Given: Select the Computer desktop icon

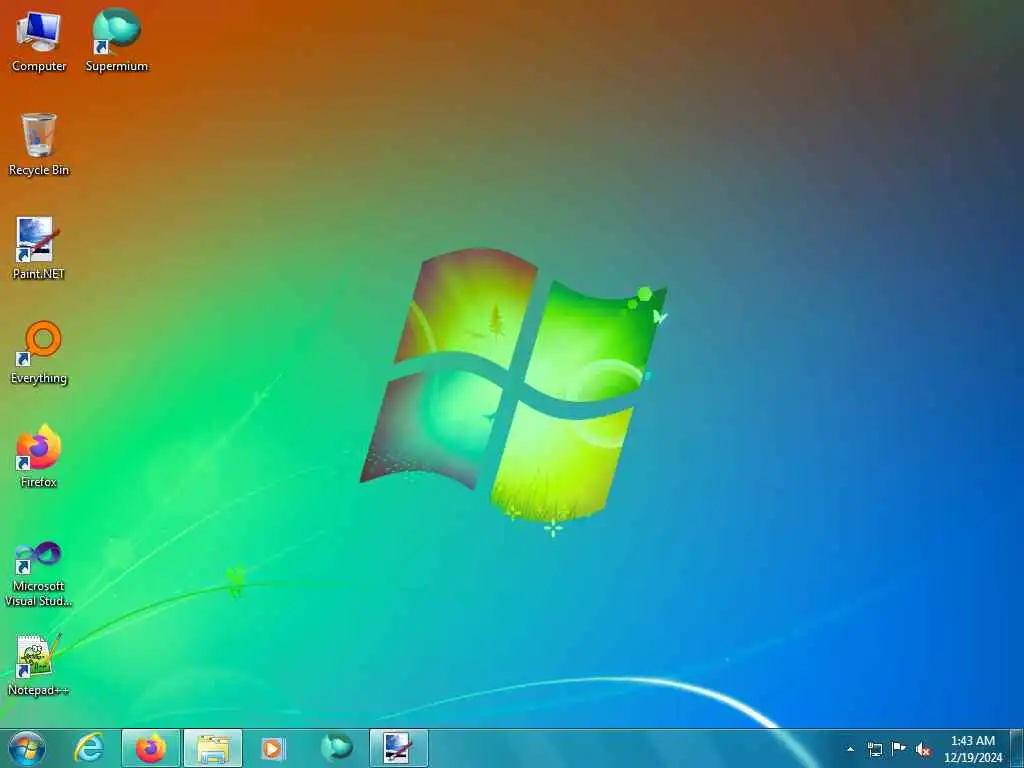Looking at the screenshot, I should (x=39, y=42).
